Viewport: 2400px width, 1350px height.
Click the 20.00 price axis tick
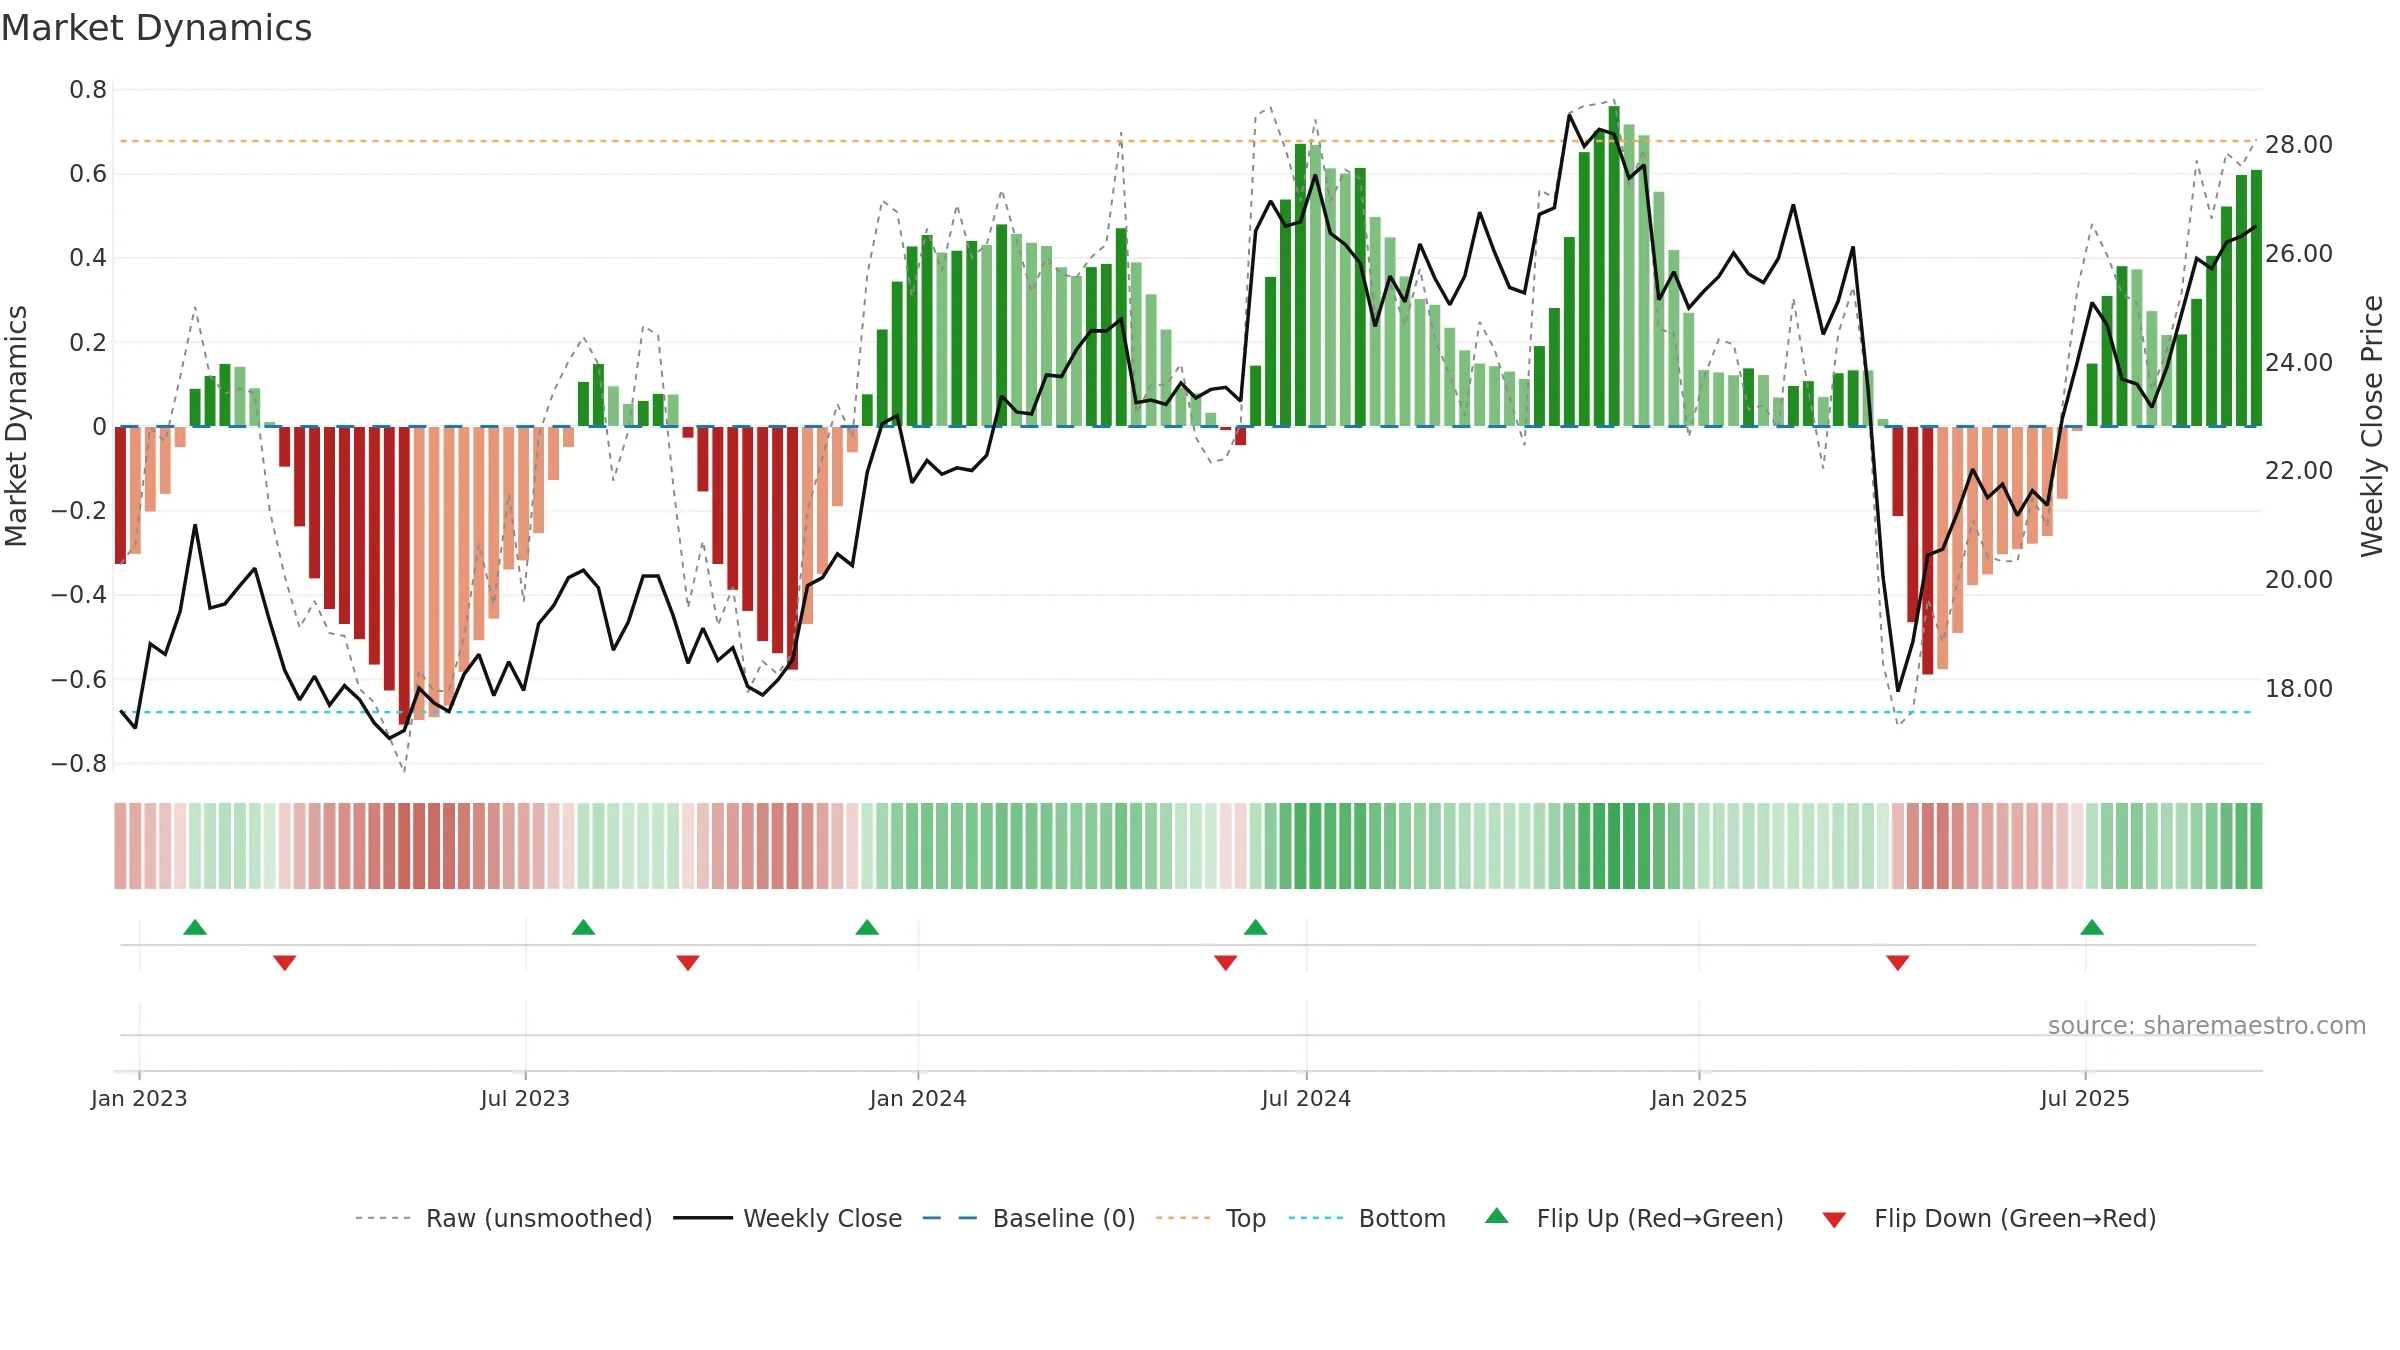[x=2299, y=580]
